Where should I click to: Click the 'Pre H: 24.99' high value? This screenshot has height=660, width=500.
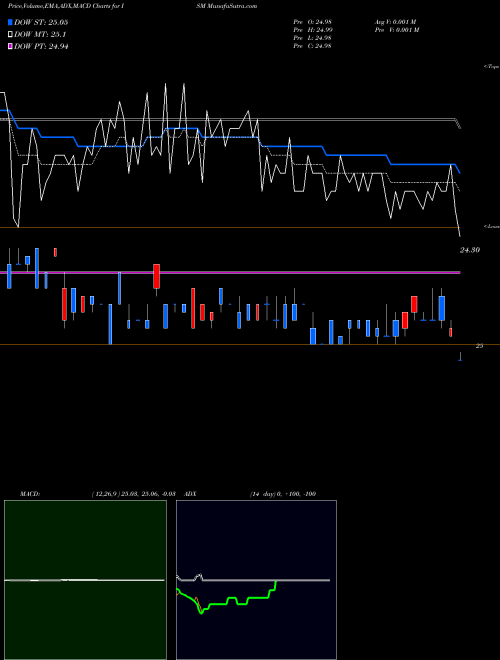coord(312,30)
